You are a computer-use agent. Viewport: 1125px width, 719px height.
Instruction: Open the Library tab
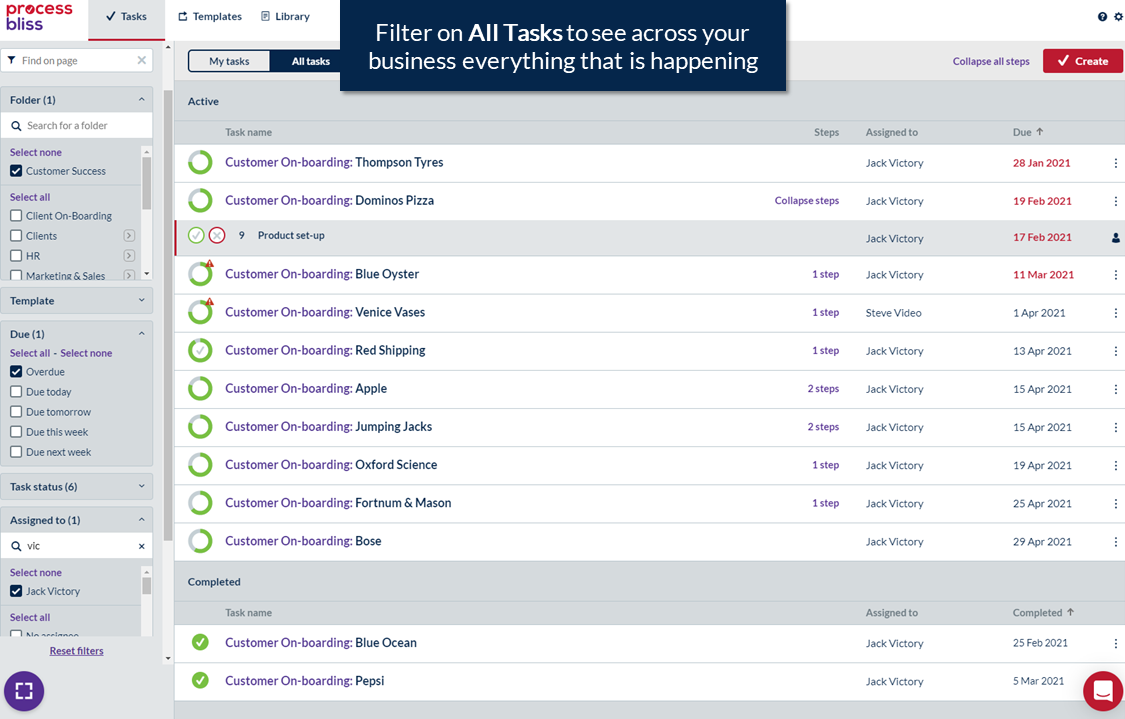tap(285, 17)
